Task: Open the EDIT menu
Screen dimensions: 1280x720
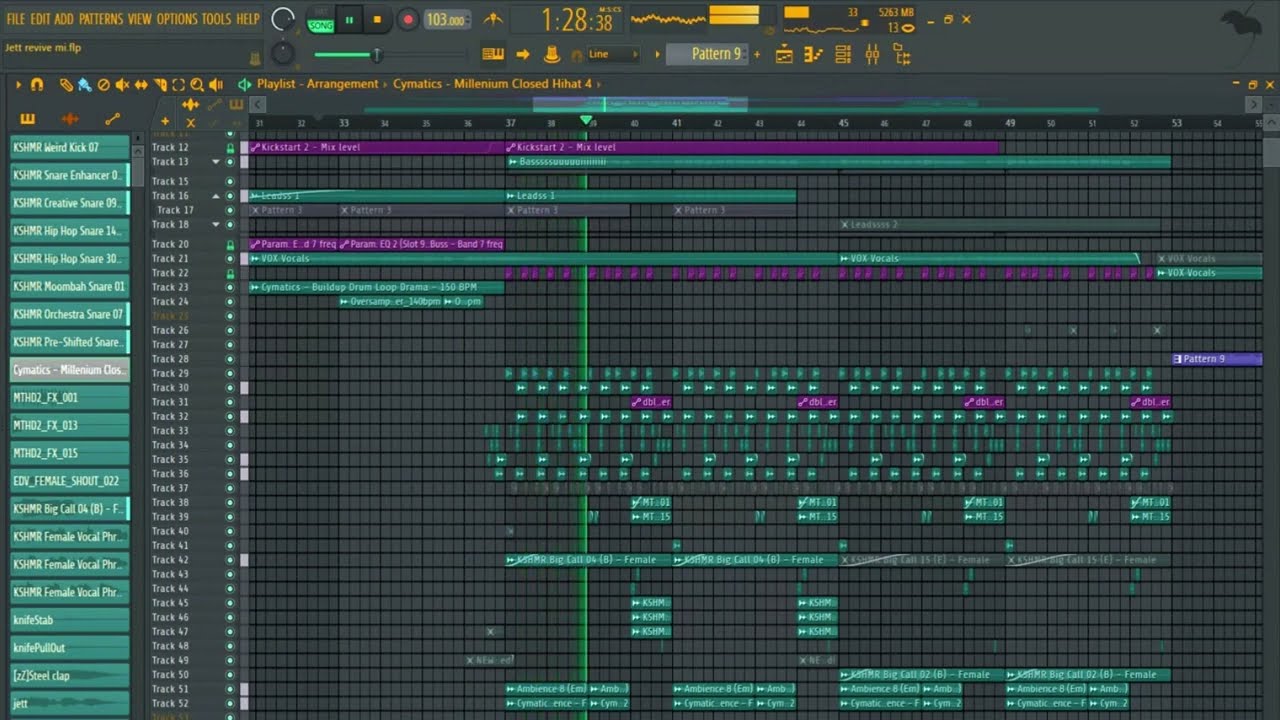Action: pos(40,19)
